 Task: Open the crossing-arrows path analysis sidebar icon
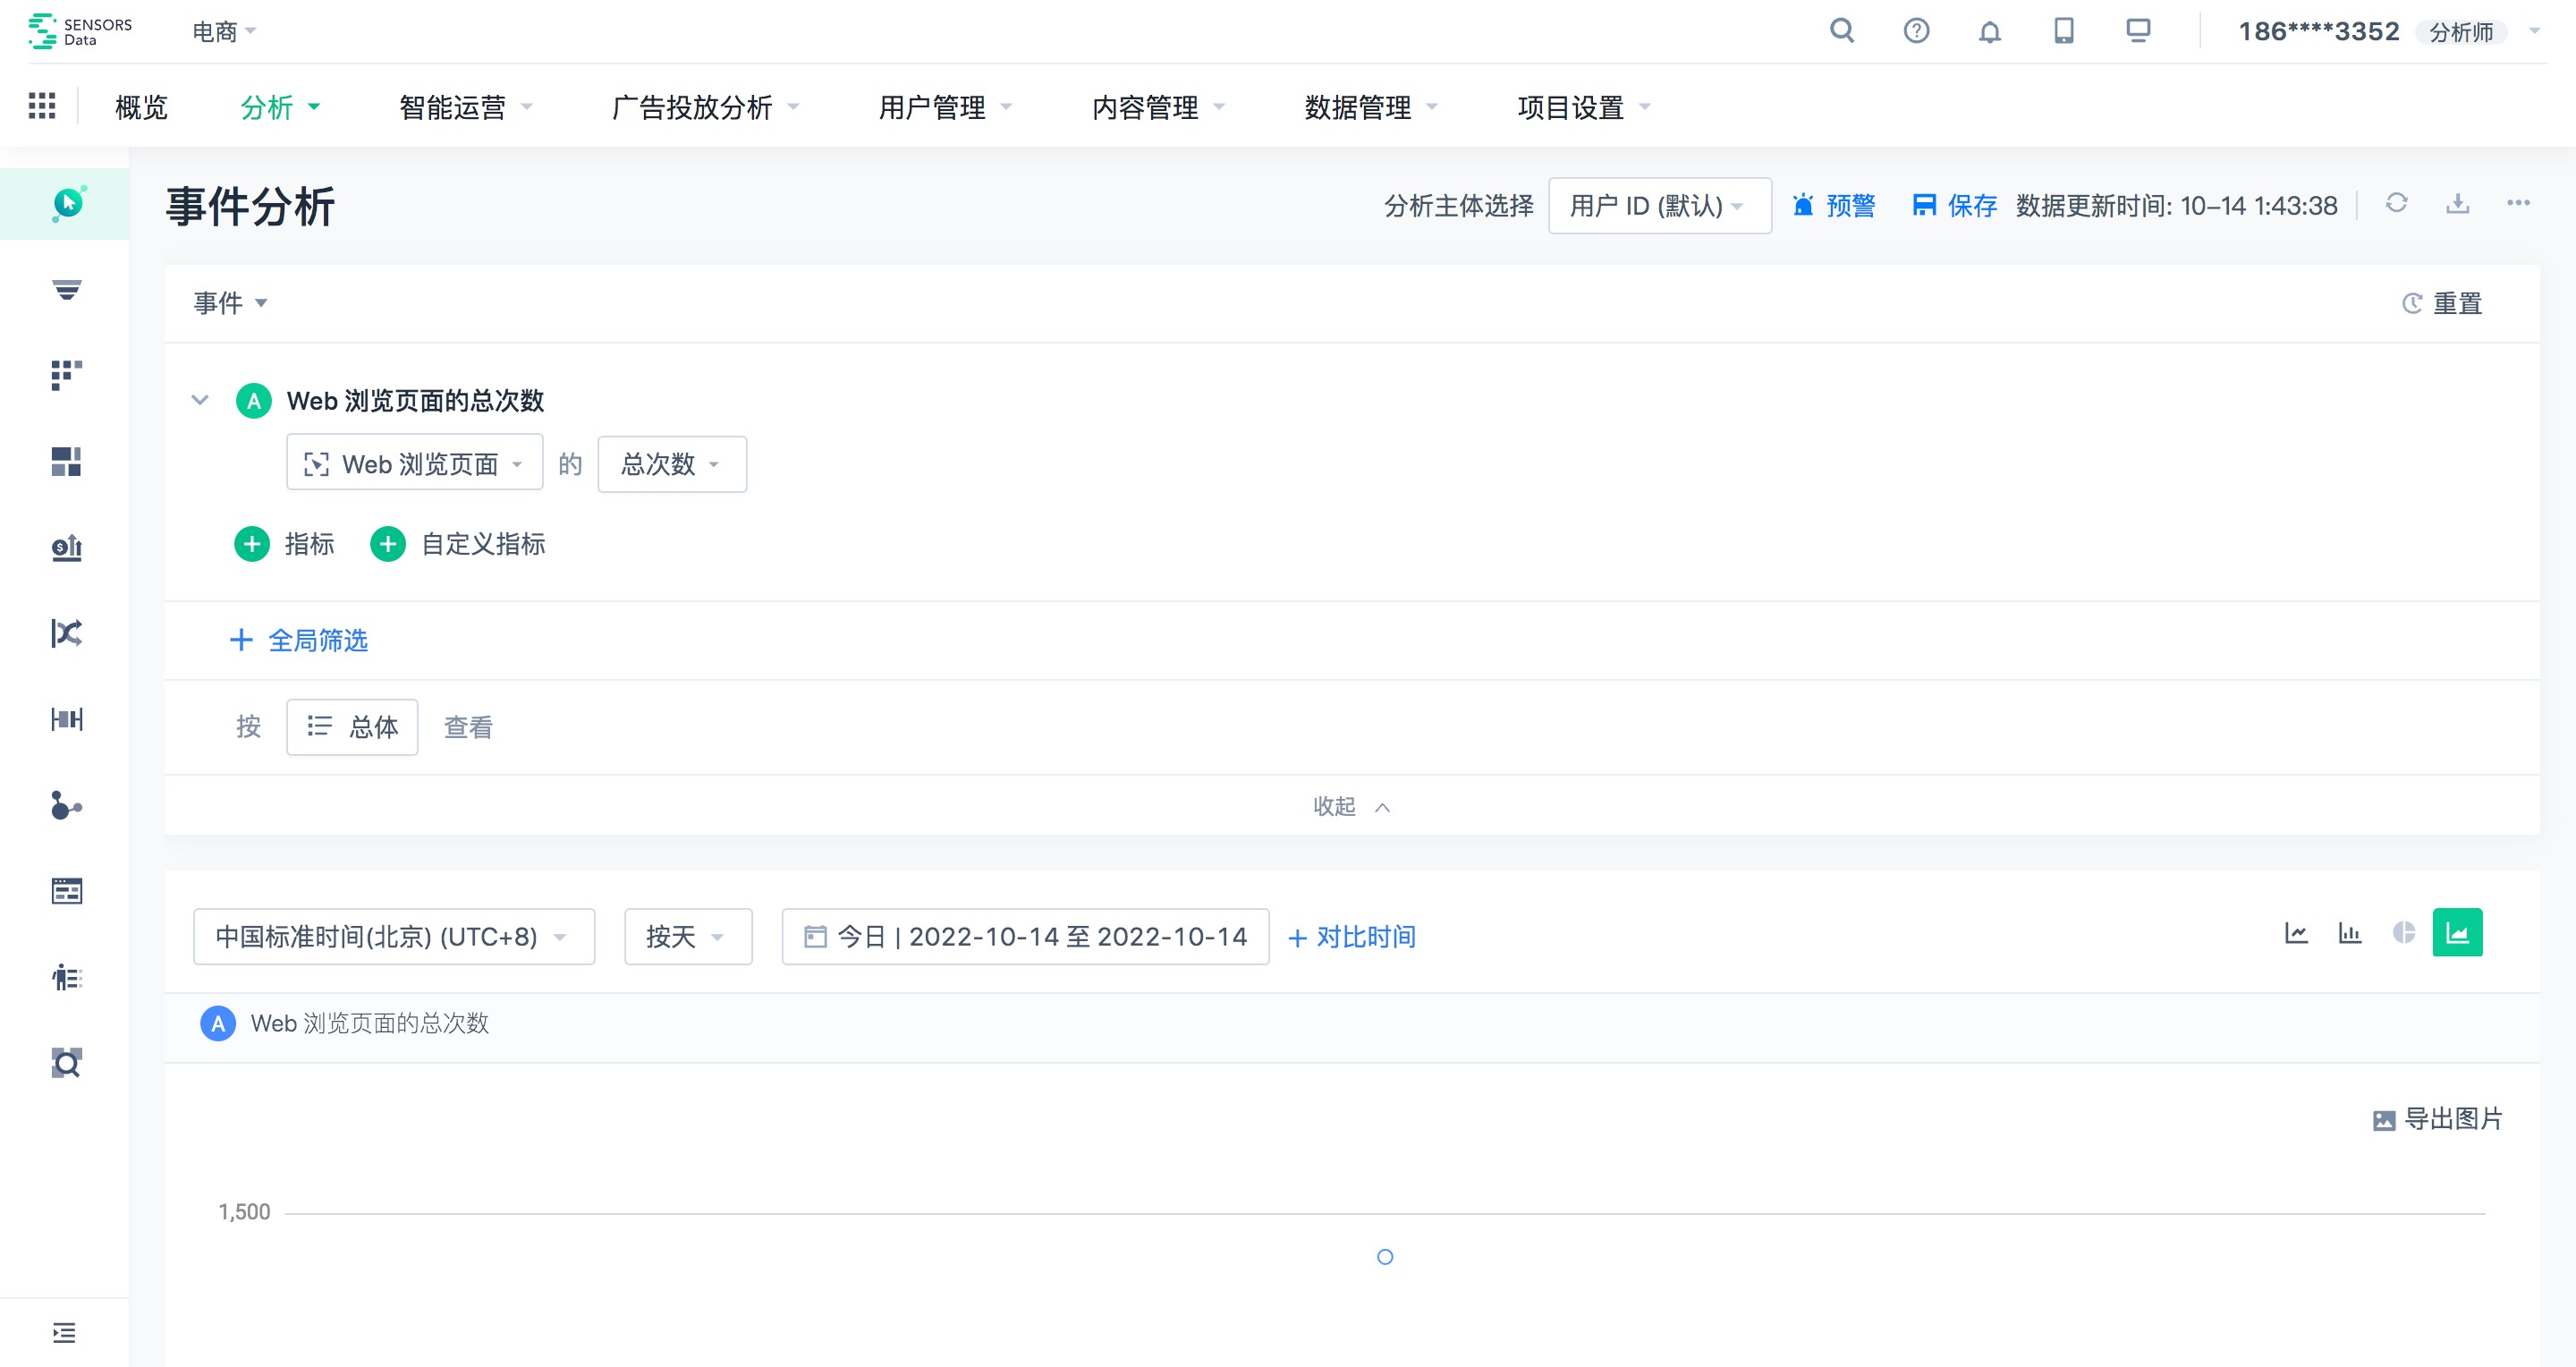[67, 633]
